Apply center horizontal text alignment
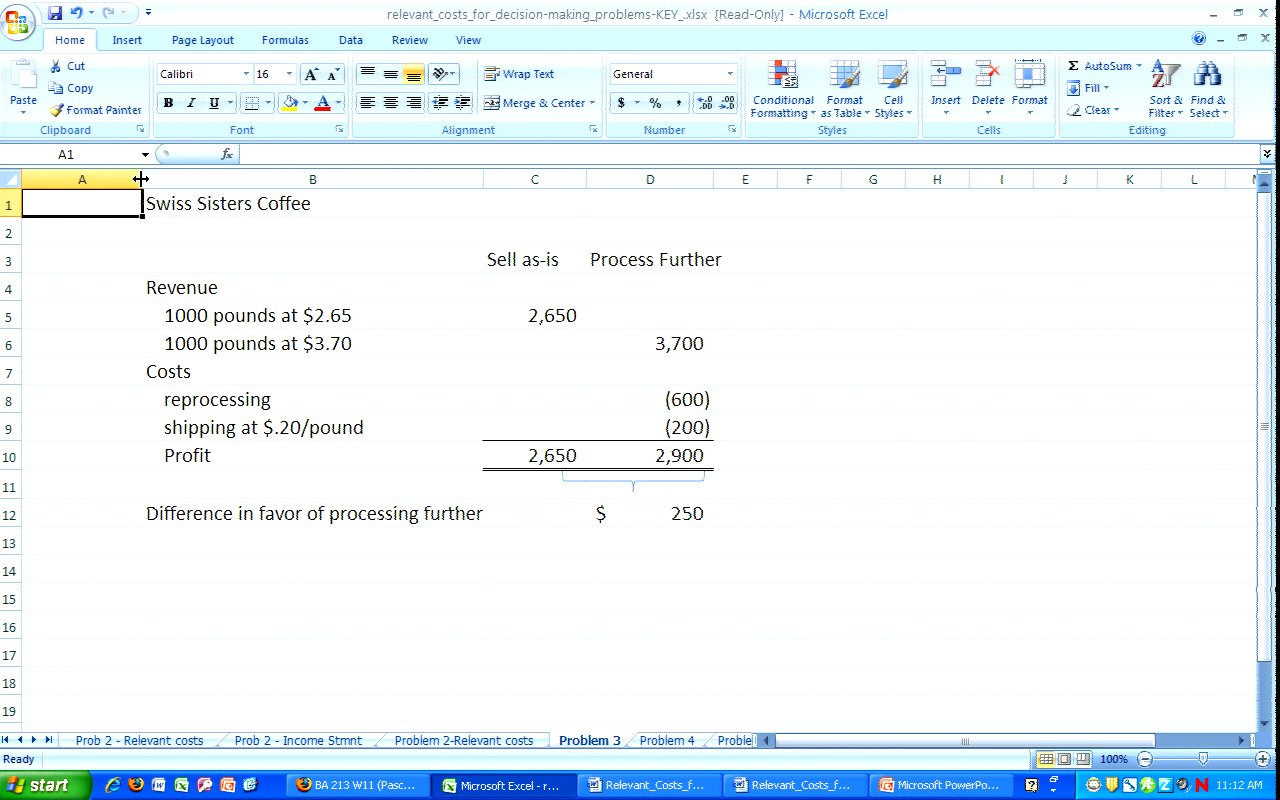Screen dimensions: 1280x800 point(391,103)
